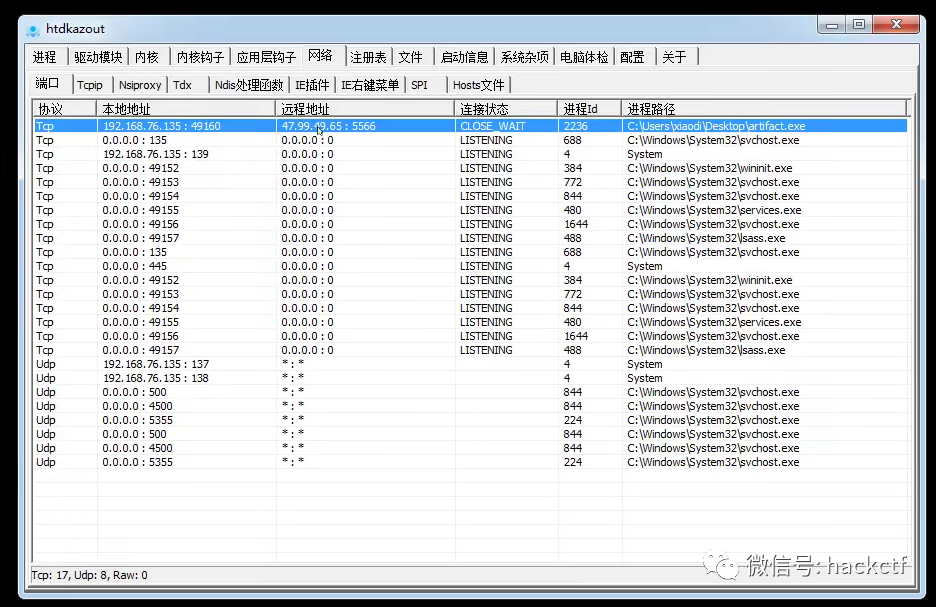Image resolution: width=936 pixels, height=607 pixels.
Task: Select the artifact.exe connection row
Action: click(x=300, y=125)
